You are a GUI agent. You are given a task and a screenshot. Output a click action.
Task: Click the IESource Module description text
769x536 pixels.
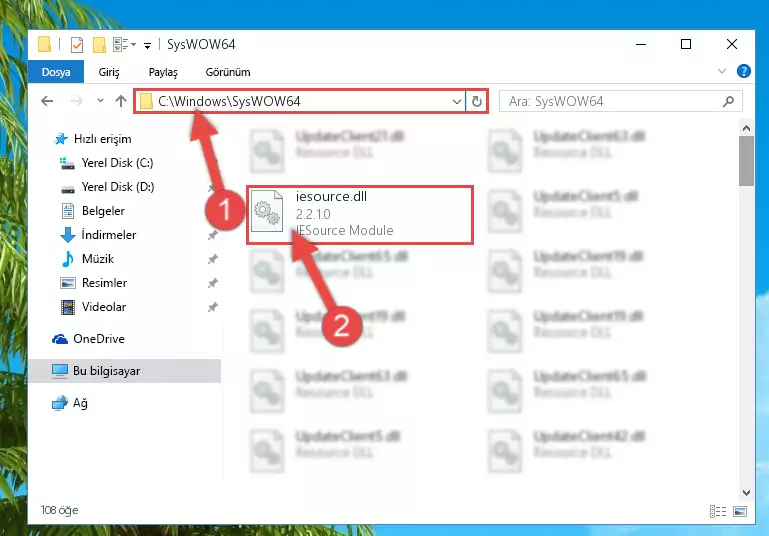click(x=344, y=230)
